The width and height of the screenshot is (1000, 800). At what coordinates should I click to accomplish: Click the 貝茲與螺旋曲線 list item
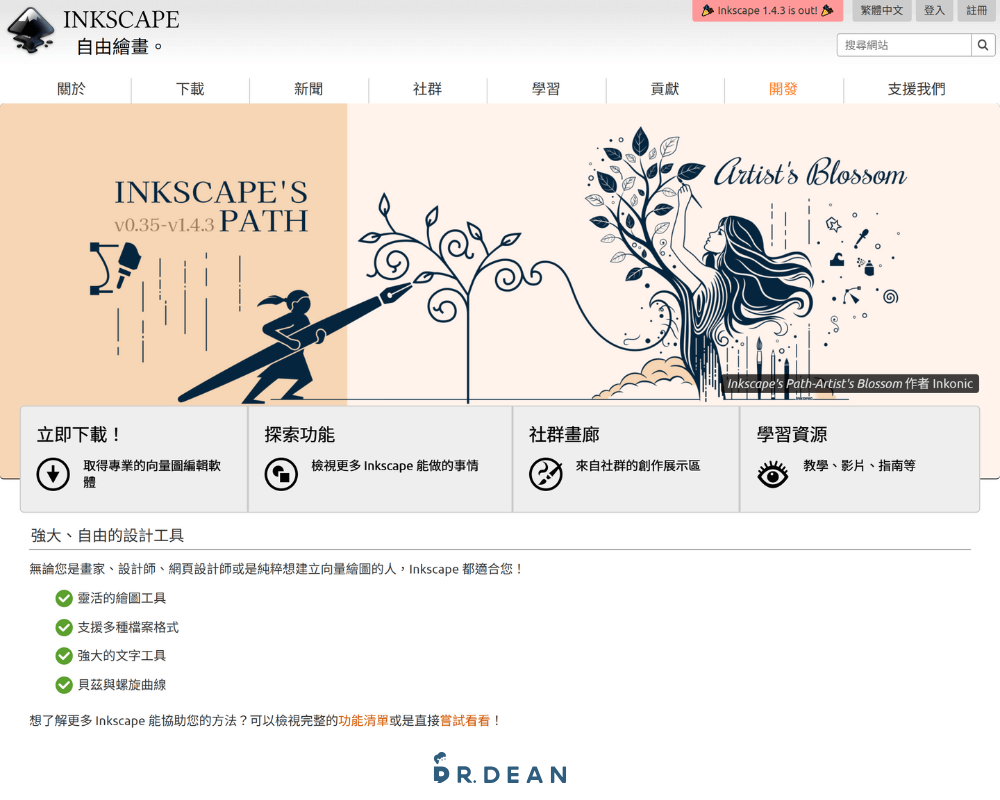pos(122,685)
